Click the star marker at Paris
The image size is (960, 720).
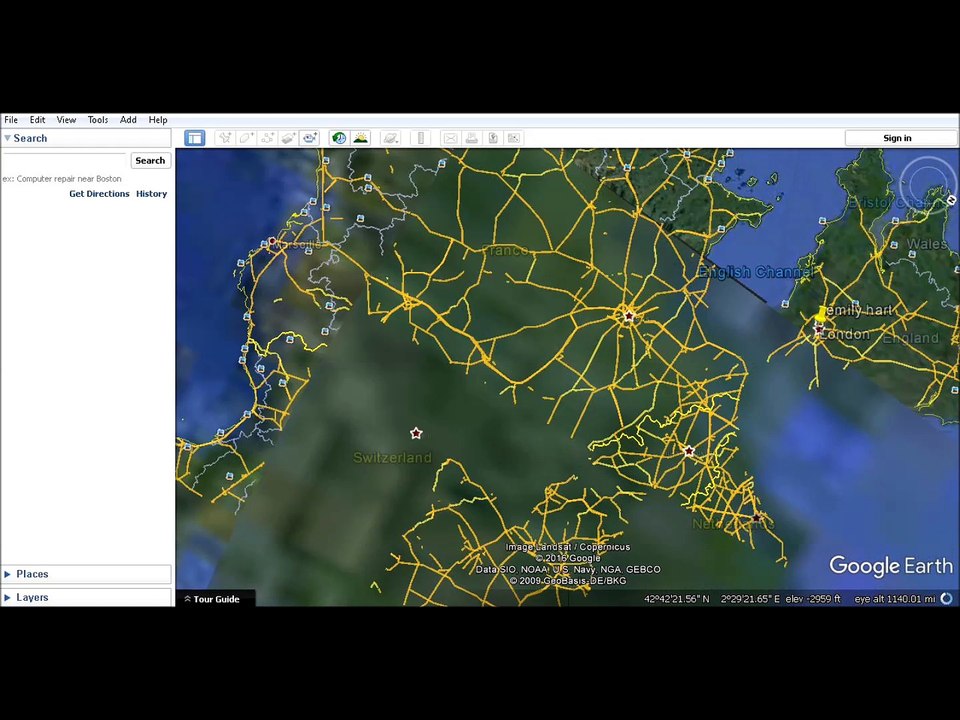pos(629,317)
